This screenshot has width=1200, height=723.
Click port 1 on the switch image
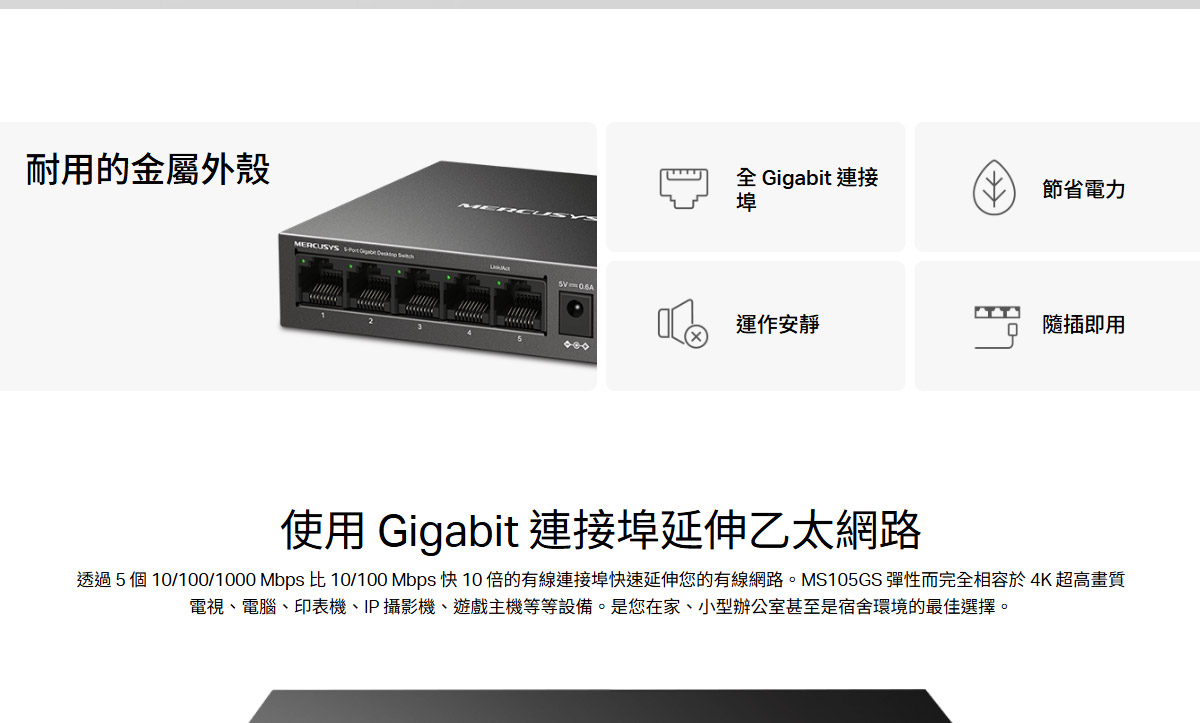coord(322,283)
